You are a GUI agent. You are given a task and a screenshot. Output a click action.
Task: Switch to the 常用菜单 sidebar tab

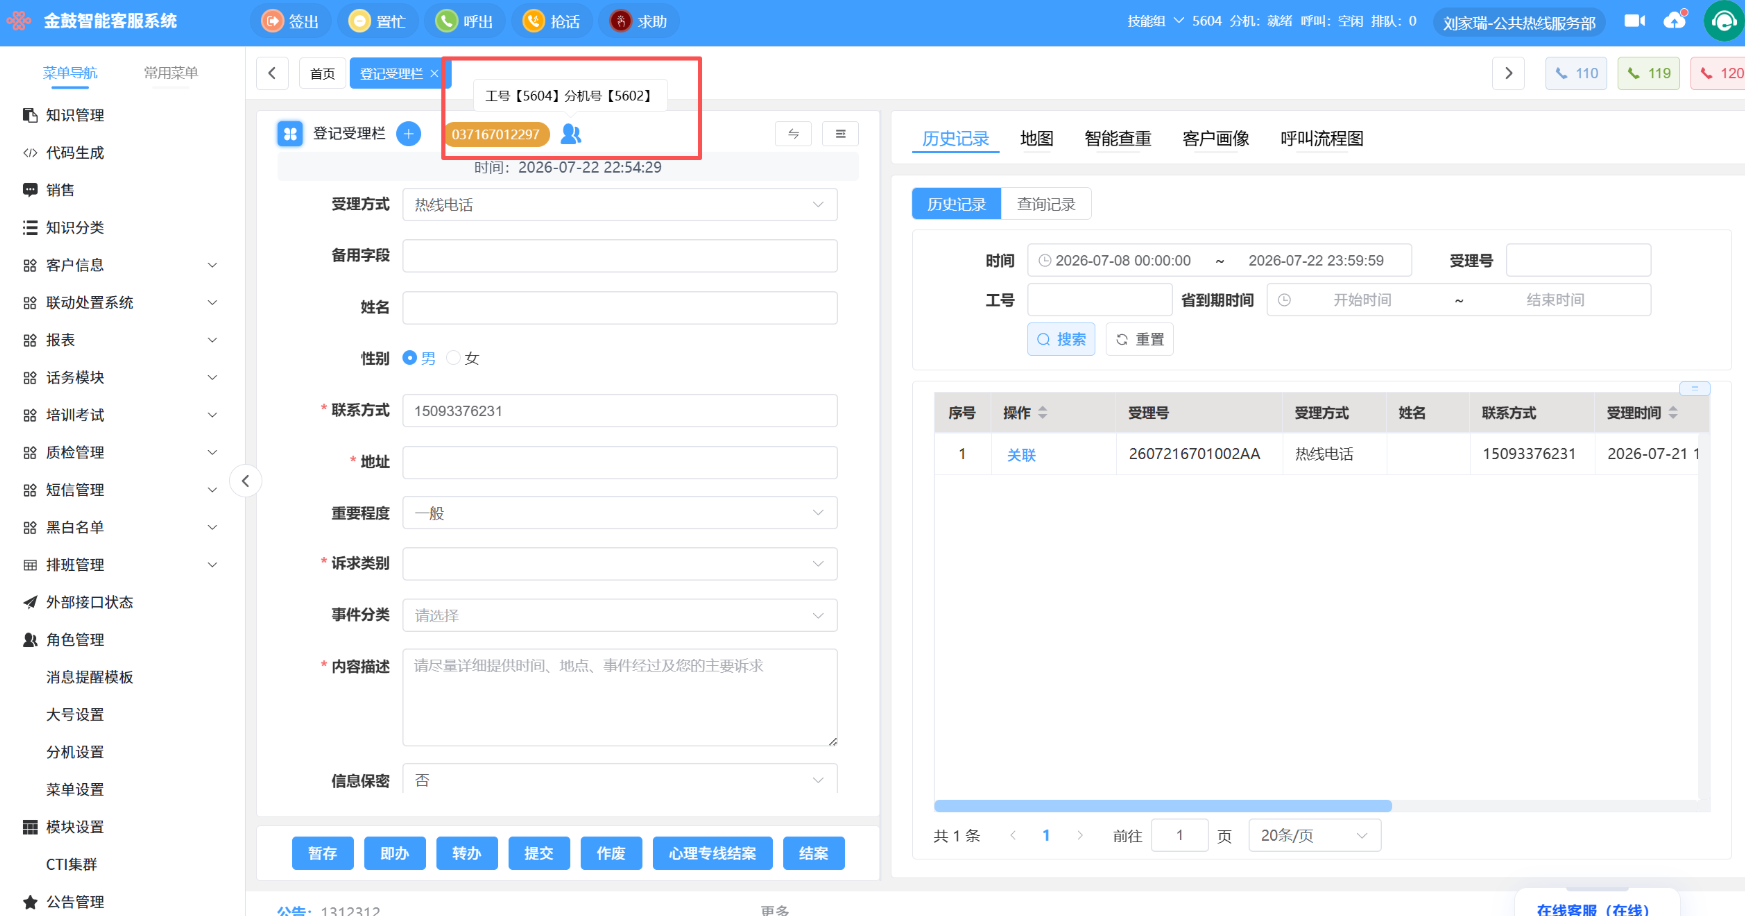pyautogui.click(x=171, y=73)
